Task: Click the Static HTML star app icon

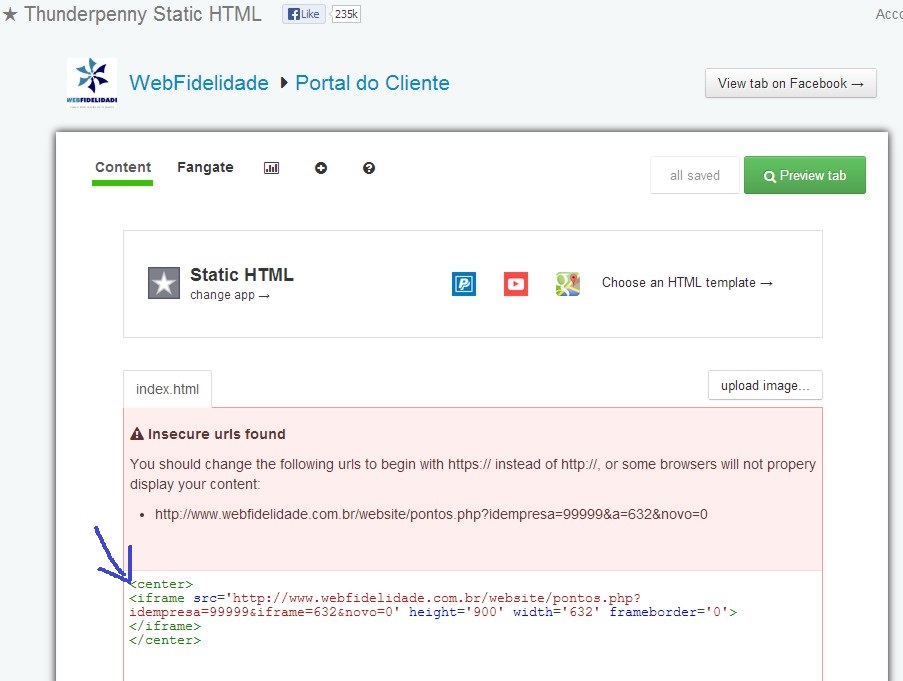Action: pyautogui.click(x=164, y=283)
